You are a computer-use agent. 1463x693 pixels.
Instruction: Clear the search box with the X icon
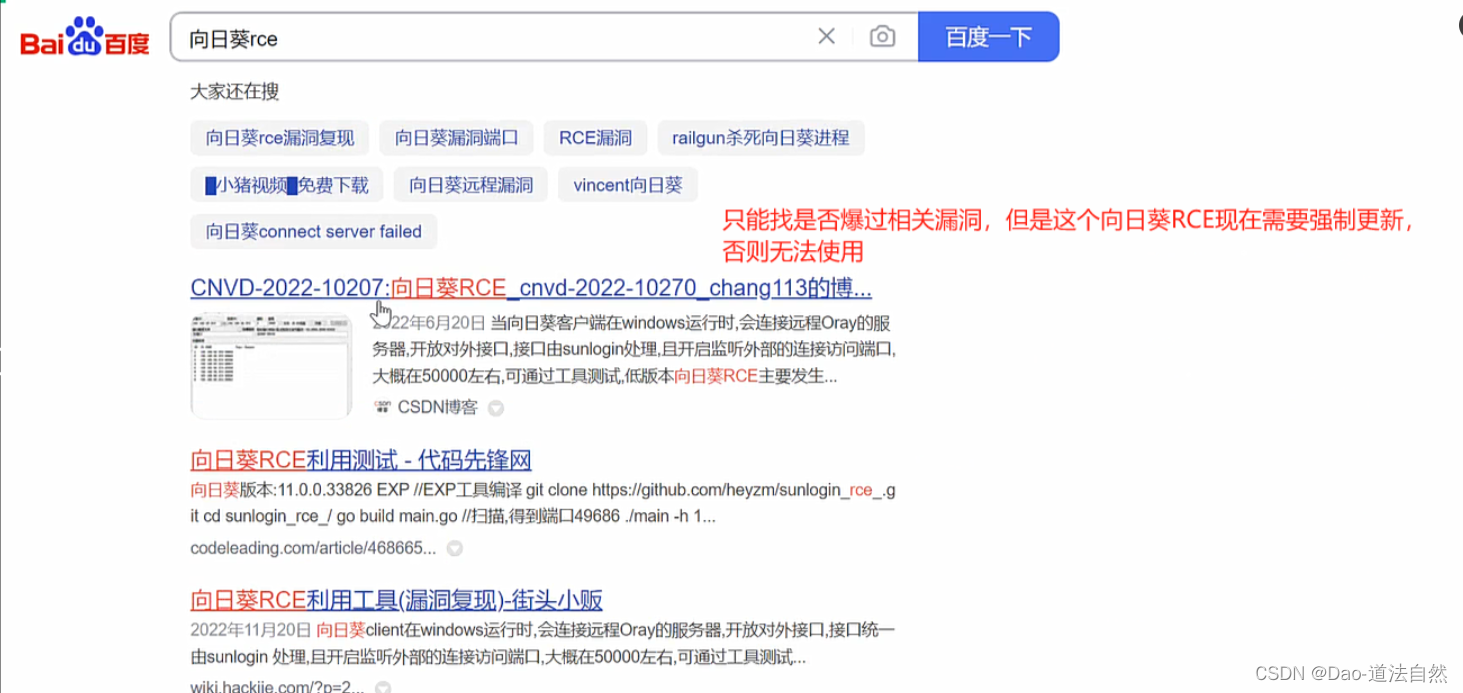point(826,37)
